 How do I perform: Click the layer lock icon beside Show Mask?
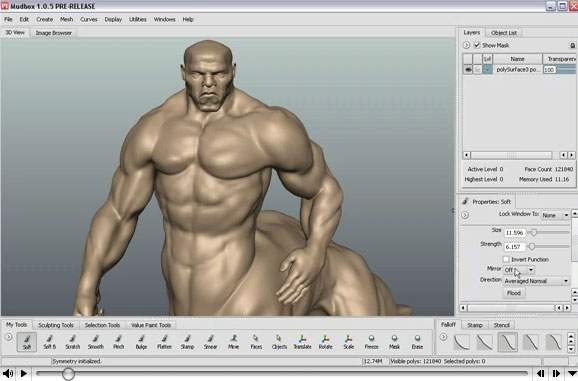pos(572,45)
